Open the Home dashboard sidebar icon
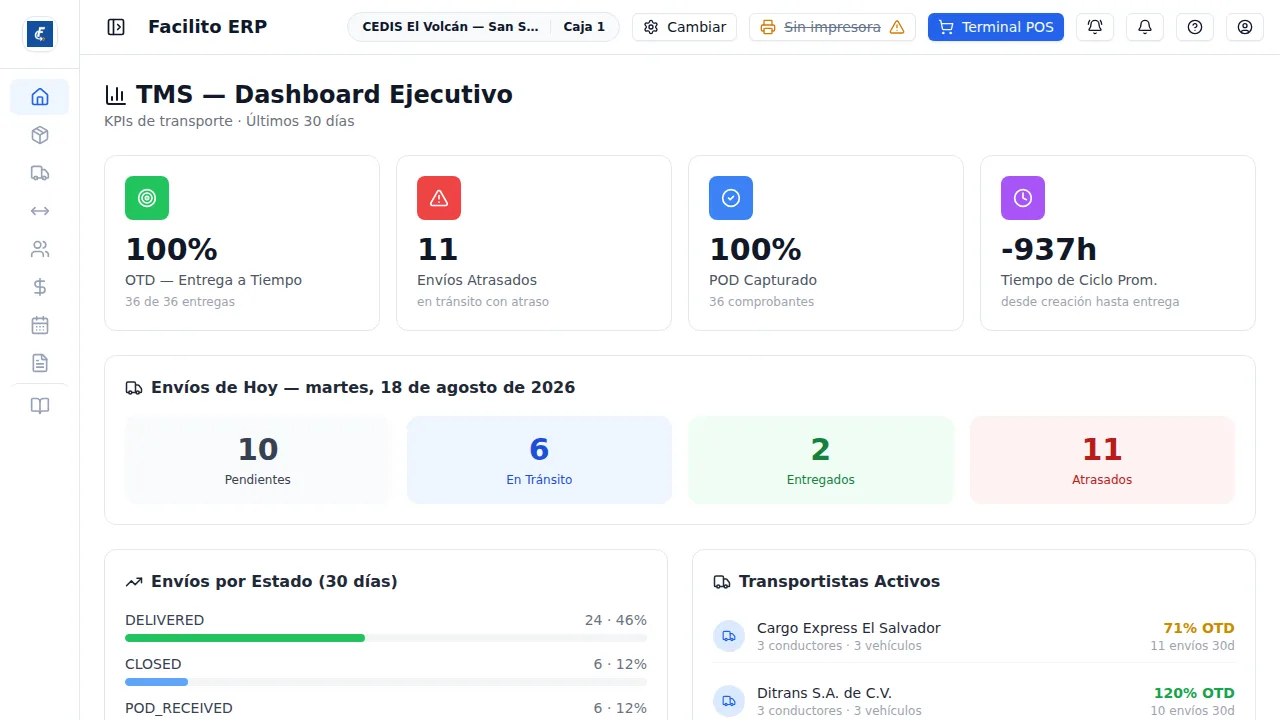The width and height of the screenshot is (1280, 720). [40, 97]
